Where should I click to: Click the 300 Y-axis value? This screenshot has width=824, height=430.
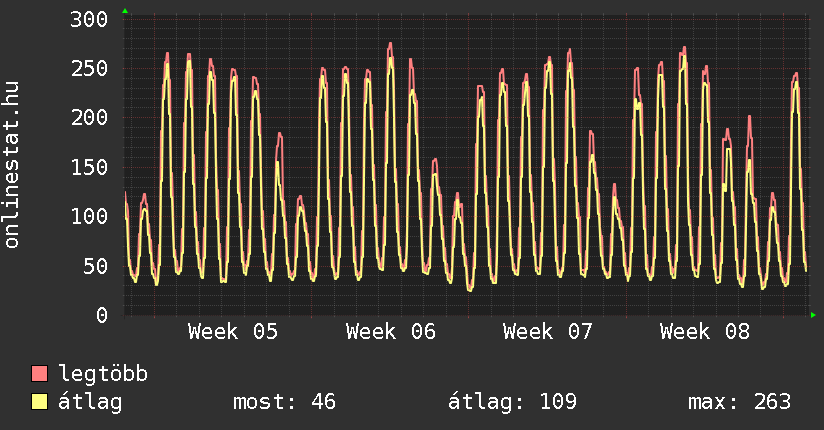89,20
